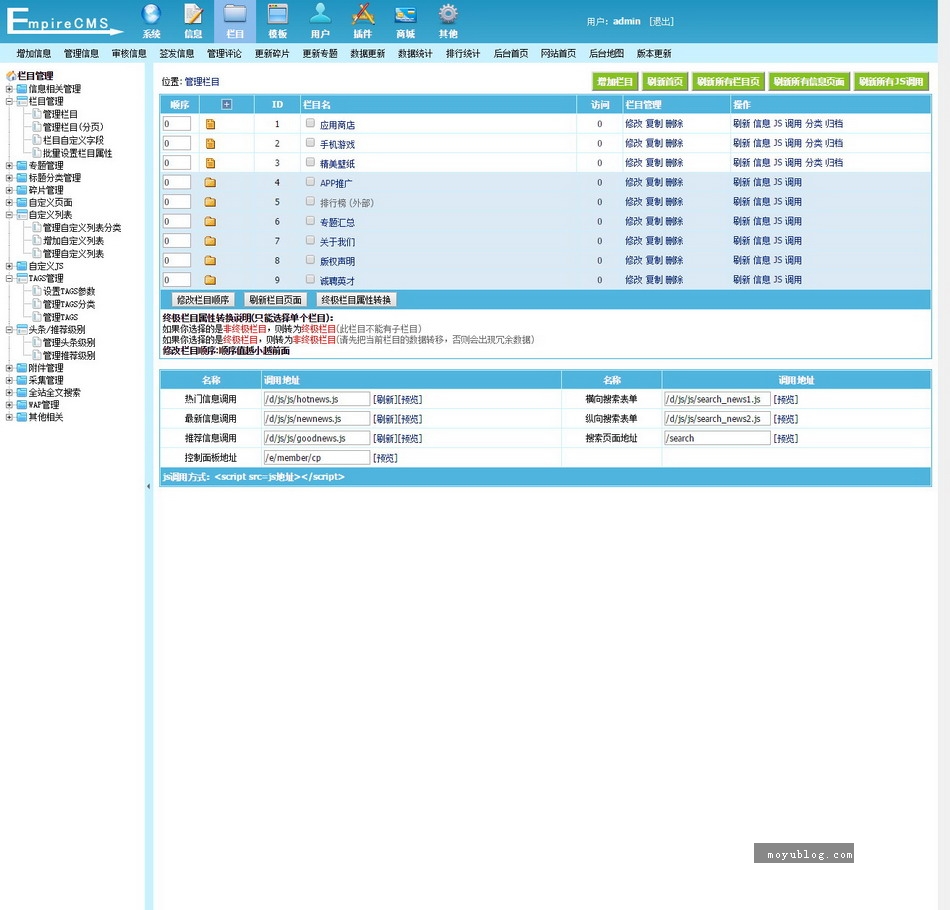
Task: Open 管理TAGS分类 in the tree
Action: (68, 304)
